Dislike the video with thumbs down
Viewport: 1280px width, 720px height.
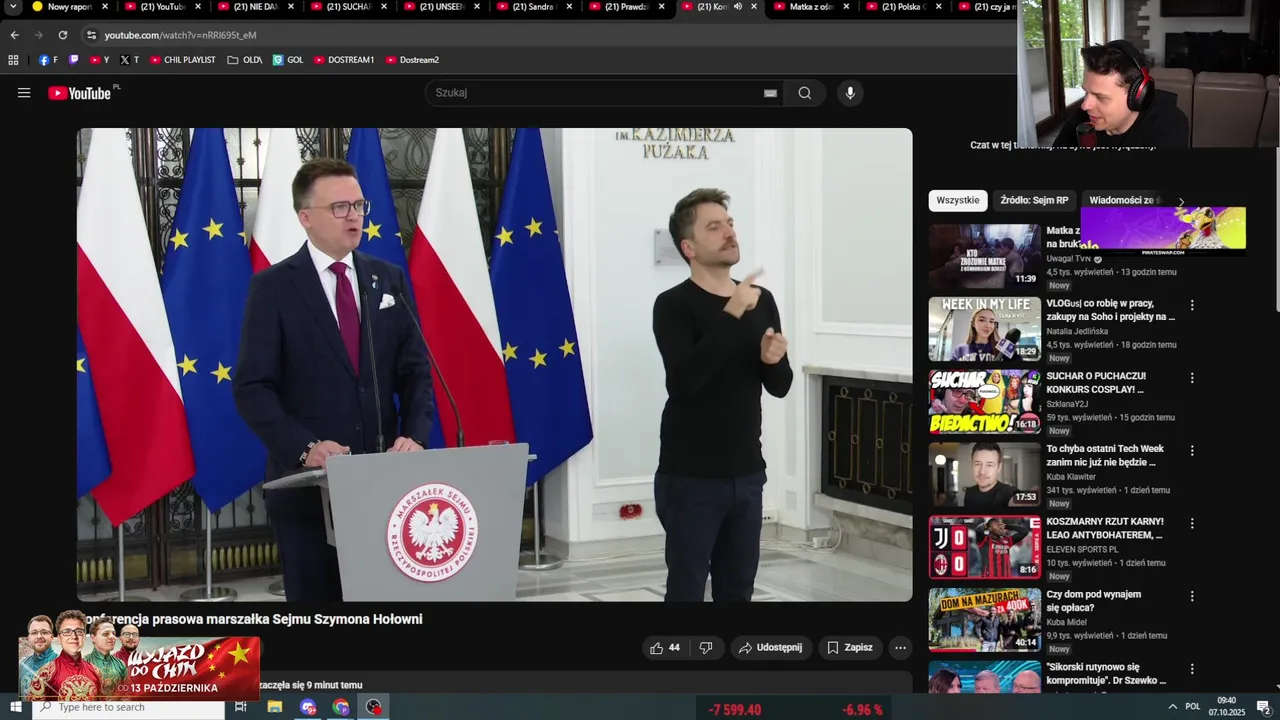click(706, 648)
